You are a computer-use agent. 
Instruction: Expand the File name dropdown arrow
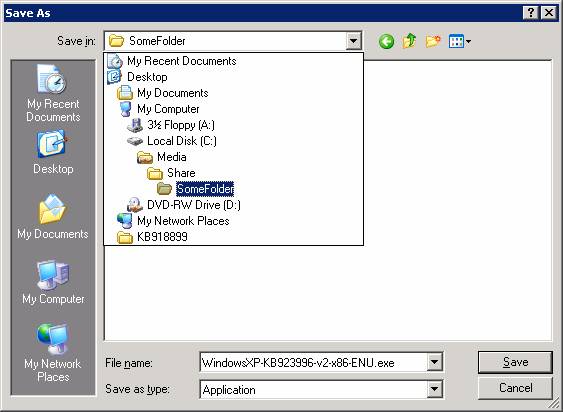[x=434, y=362]
